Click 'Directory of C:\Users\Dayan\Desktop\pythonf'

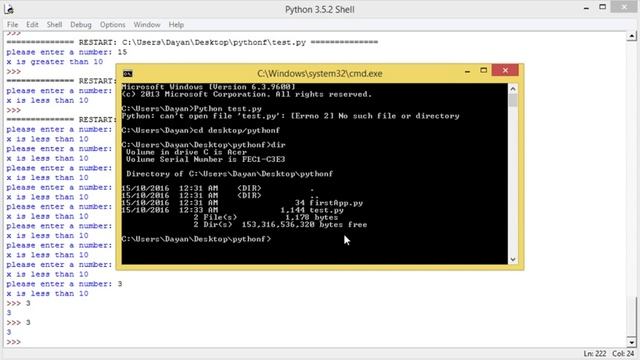point(229,174)
